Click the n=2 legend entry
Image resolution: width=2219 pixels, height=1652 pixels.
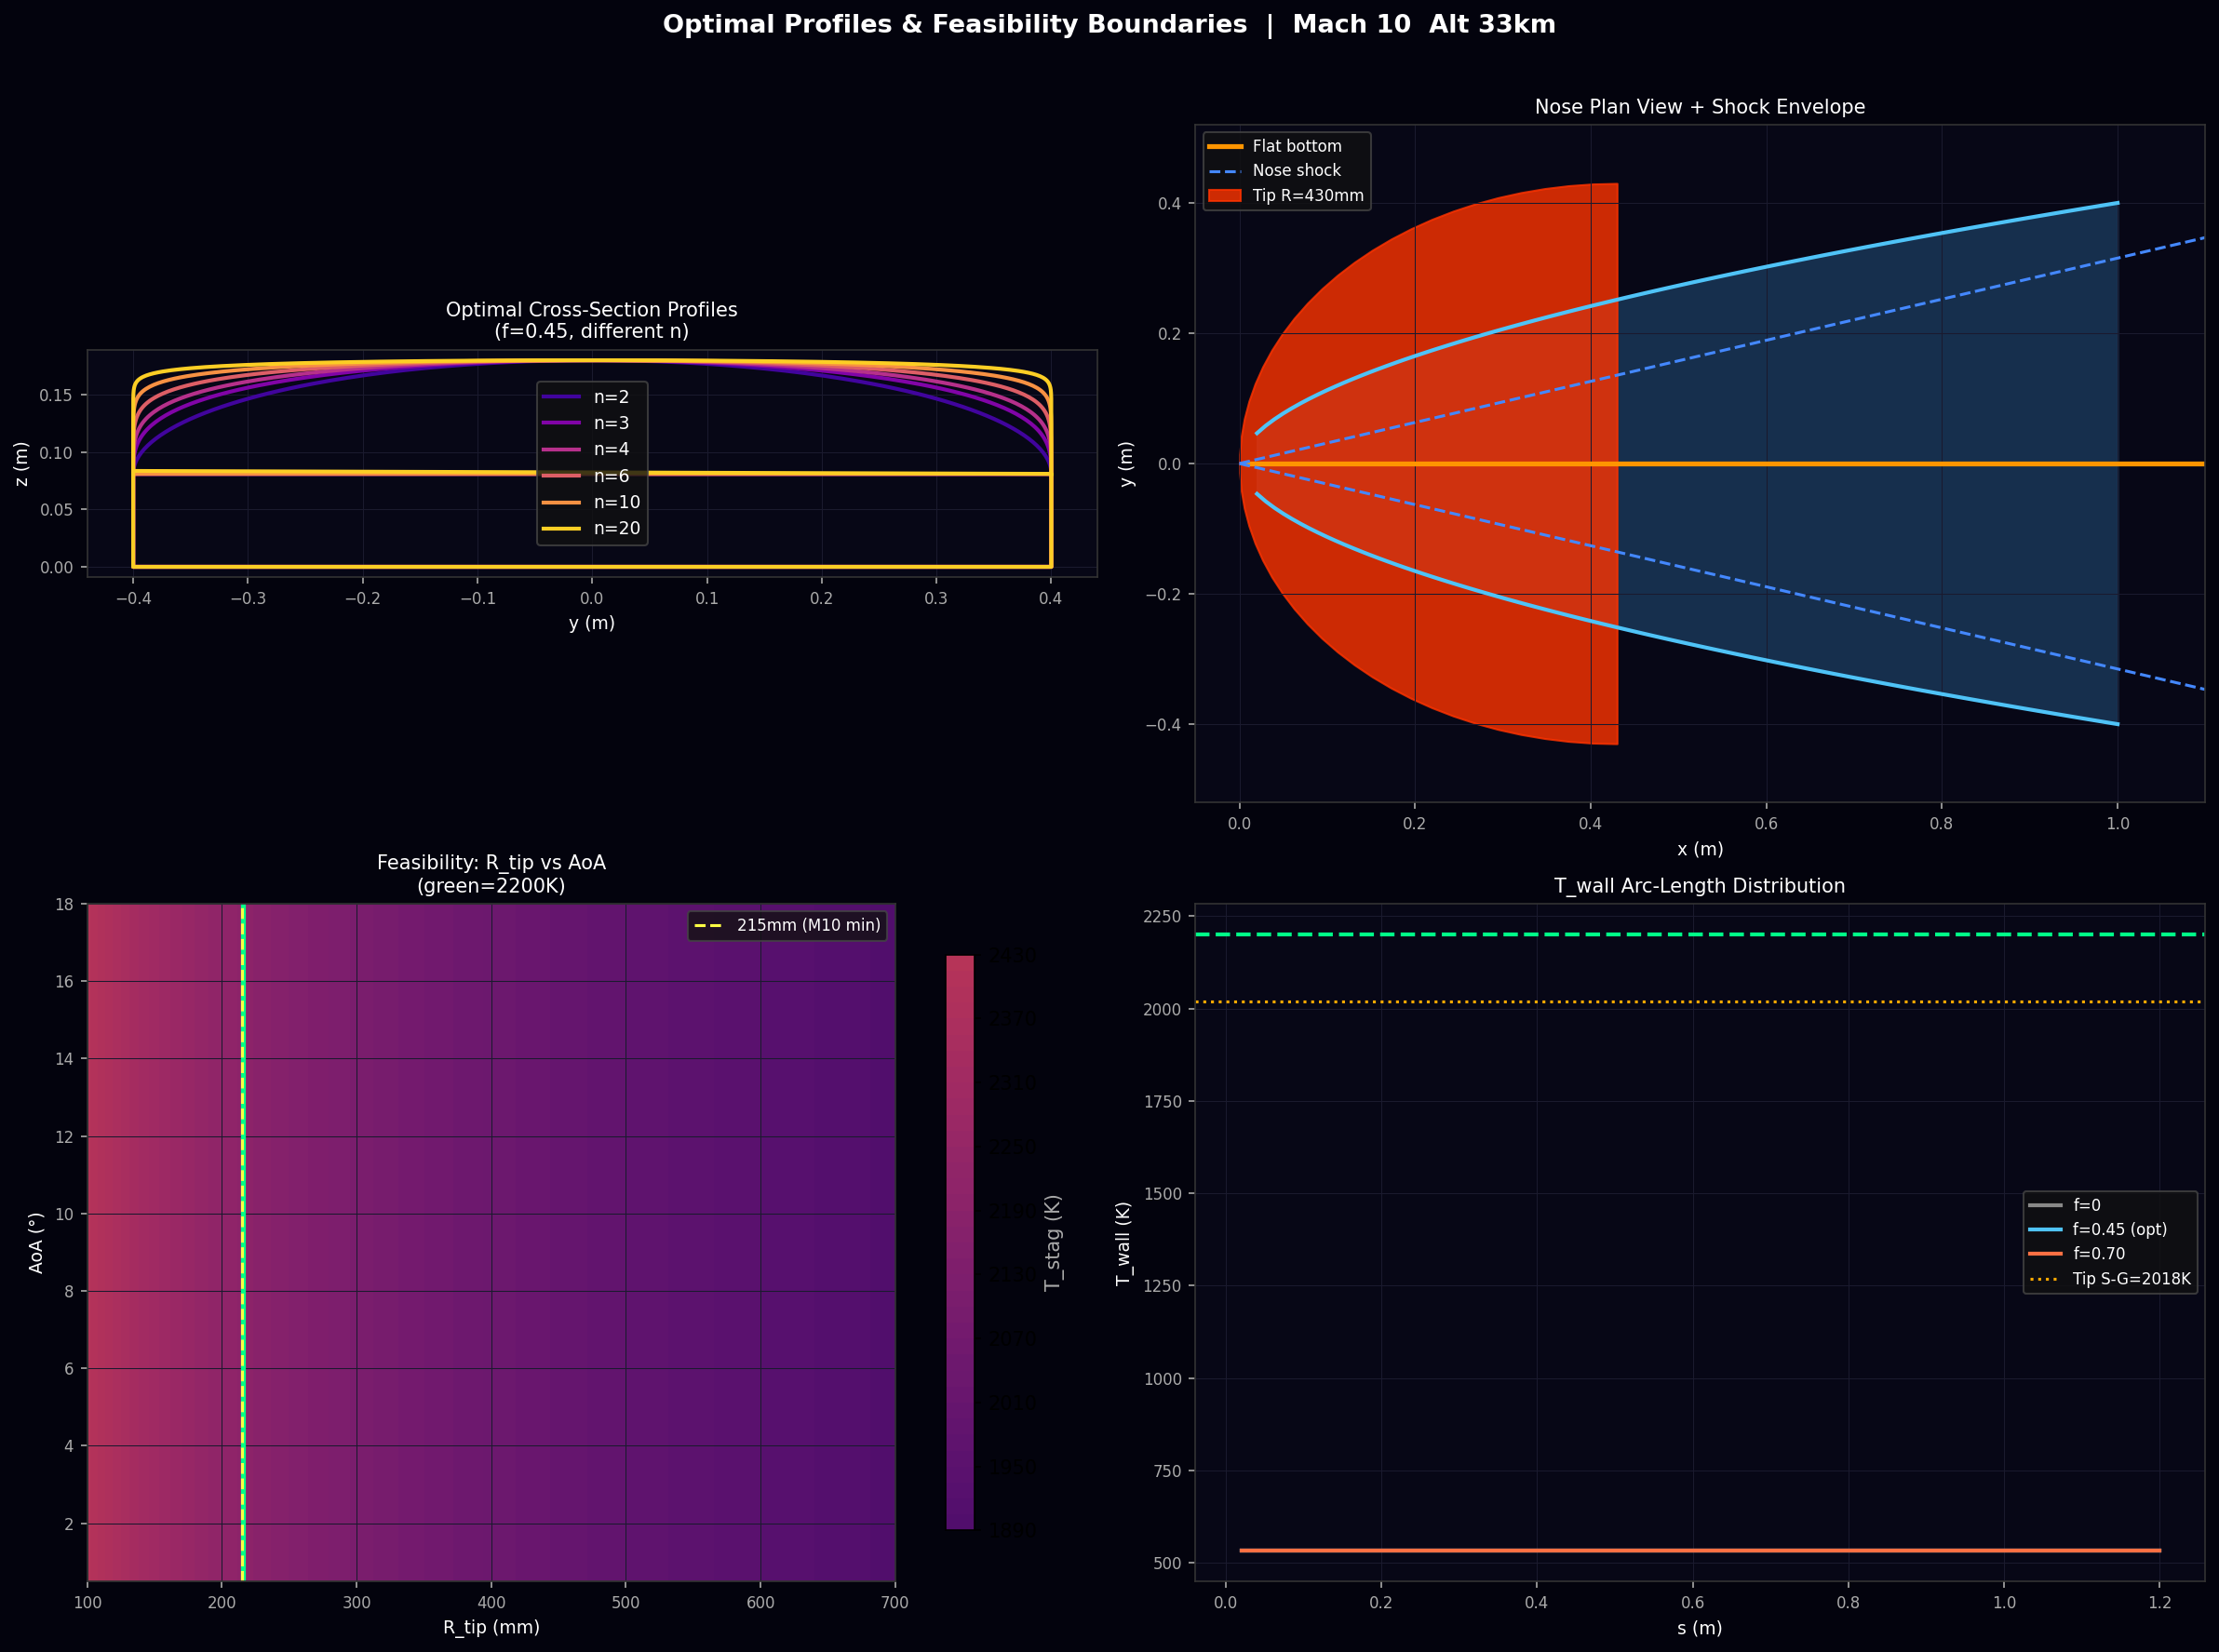click(592, 397)
